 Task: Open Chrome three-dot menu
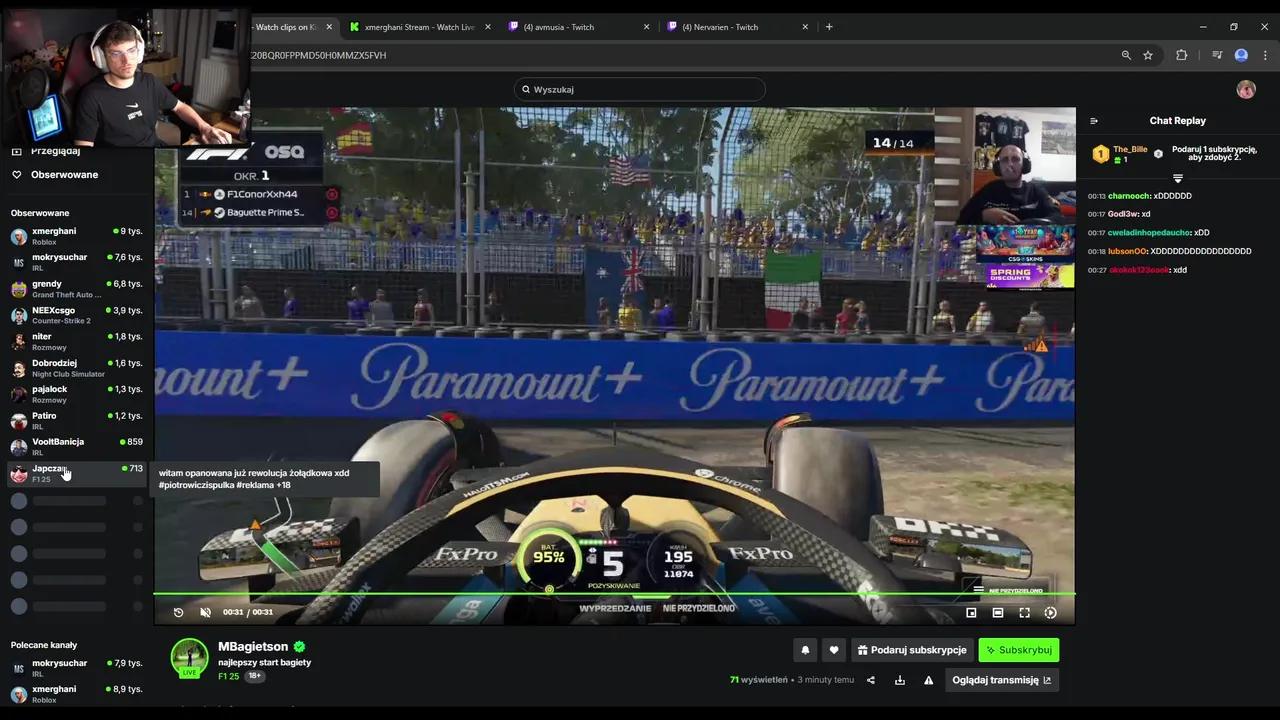pyautogui.click(x=1264, y=56)
